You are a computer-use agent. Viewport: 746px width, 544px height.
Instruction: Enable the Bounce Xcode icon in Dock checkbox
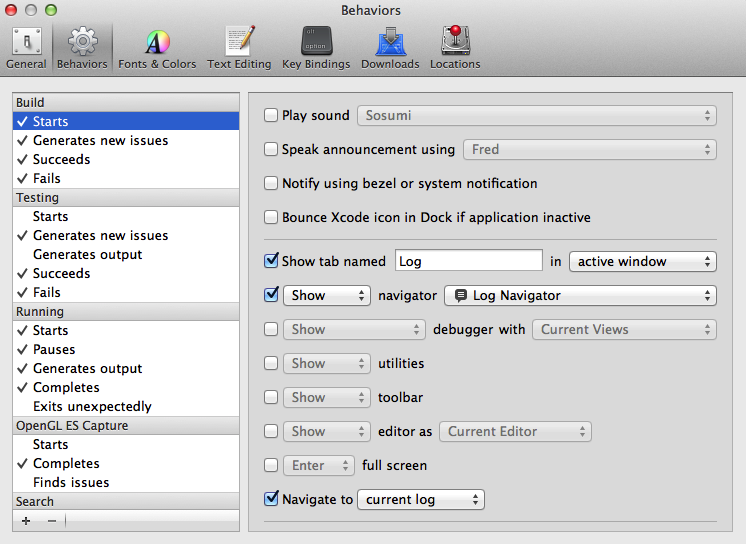coord(271,218)
